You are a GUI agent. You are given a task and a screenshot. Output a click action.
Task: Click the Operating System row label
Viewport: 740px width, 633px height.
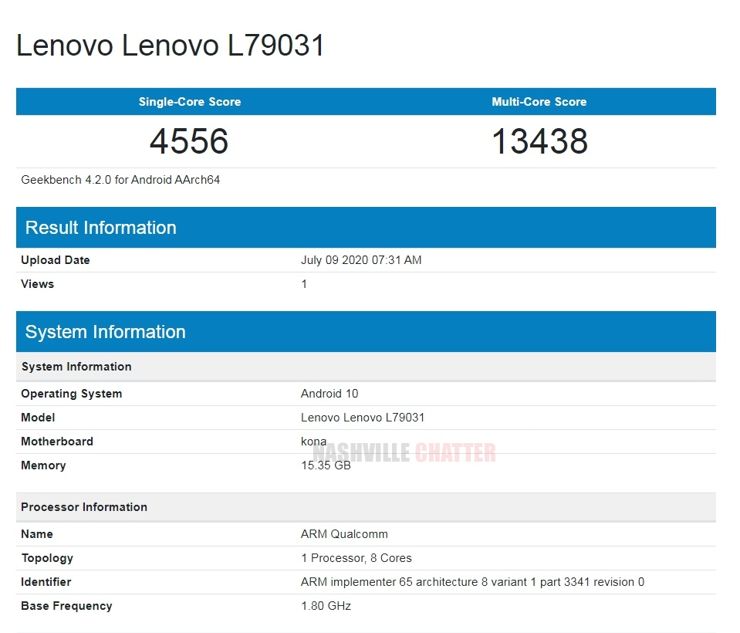71,394
